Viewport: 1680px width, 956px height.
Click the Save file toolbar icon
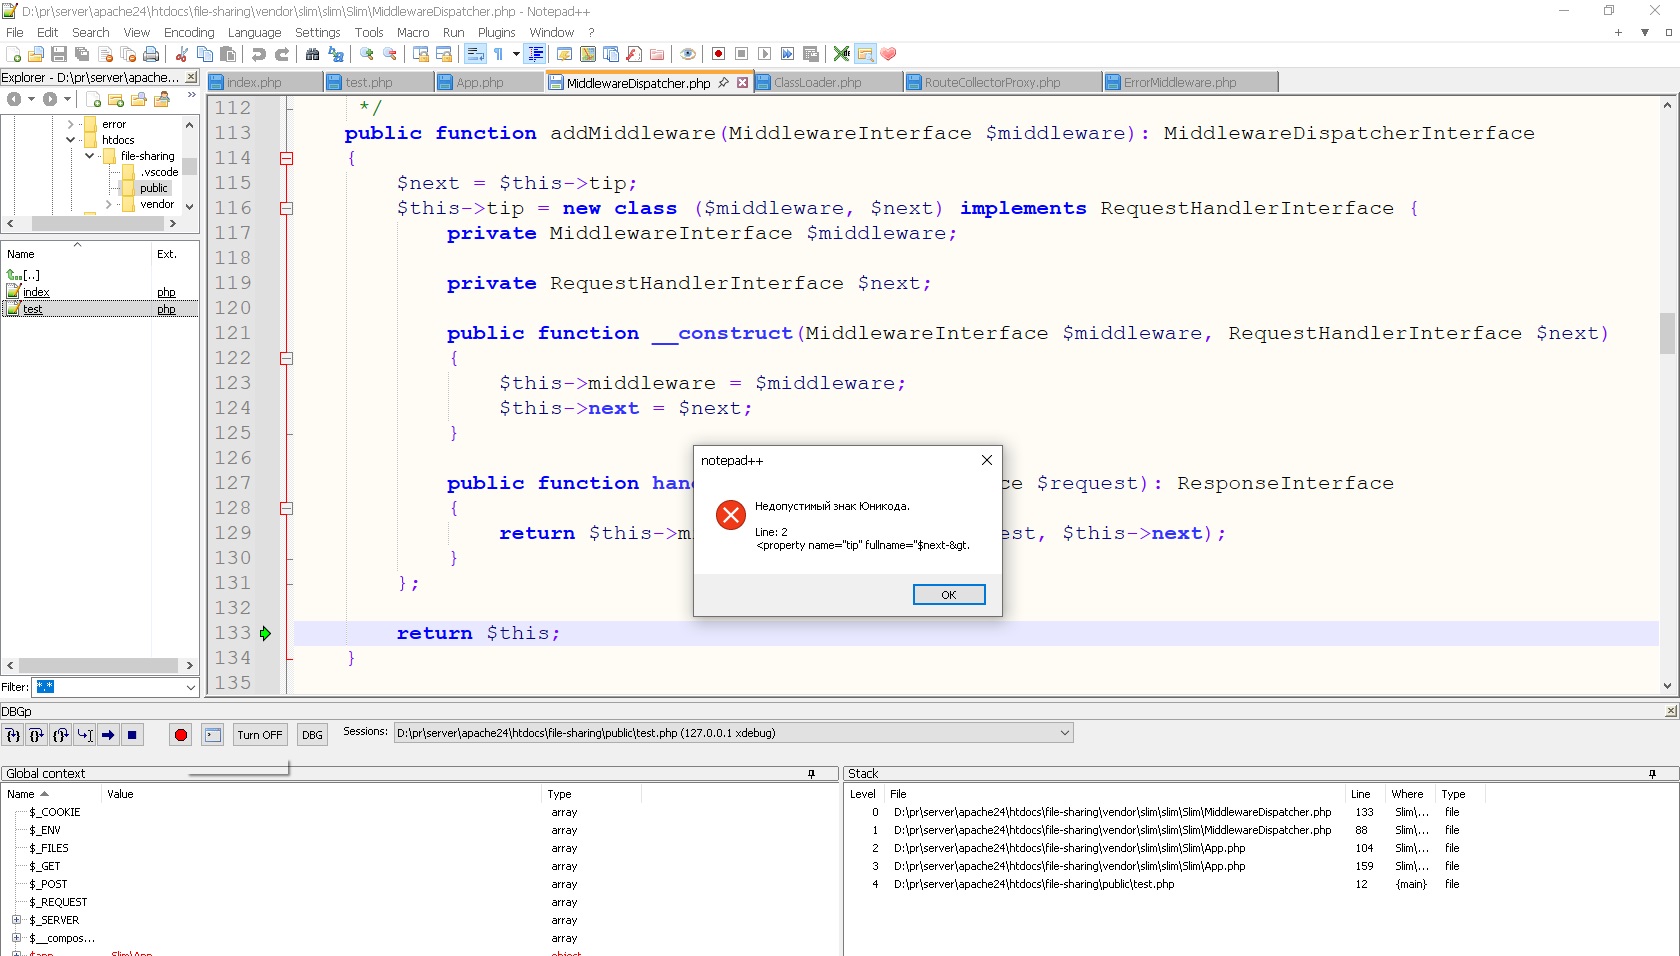pyautogui.click(x=59, y=54)
